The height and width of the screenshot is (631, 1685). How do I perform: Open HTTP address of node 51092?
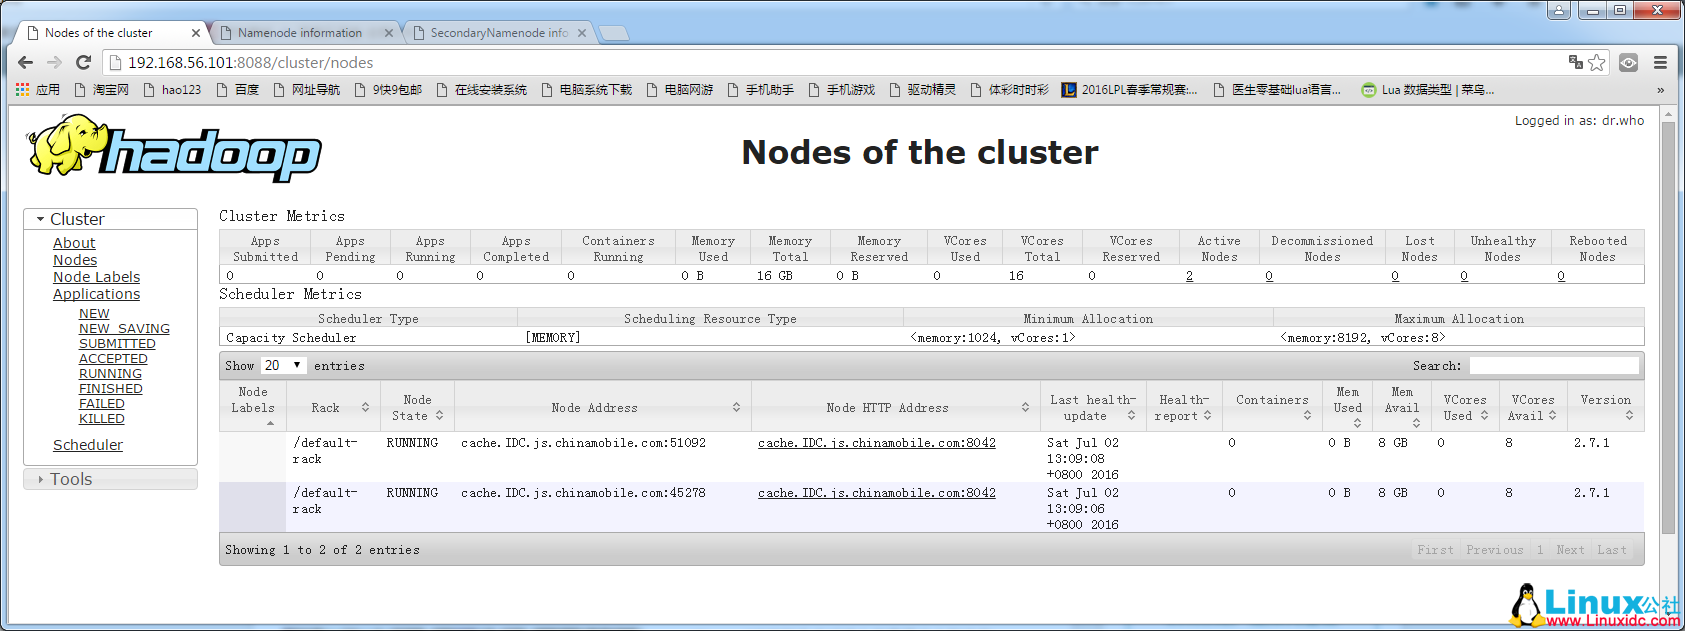pos(877,443)
